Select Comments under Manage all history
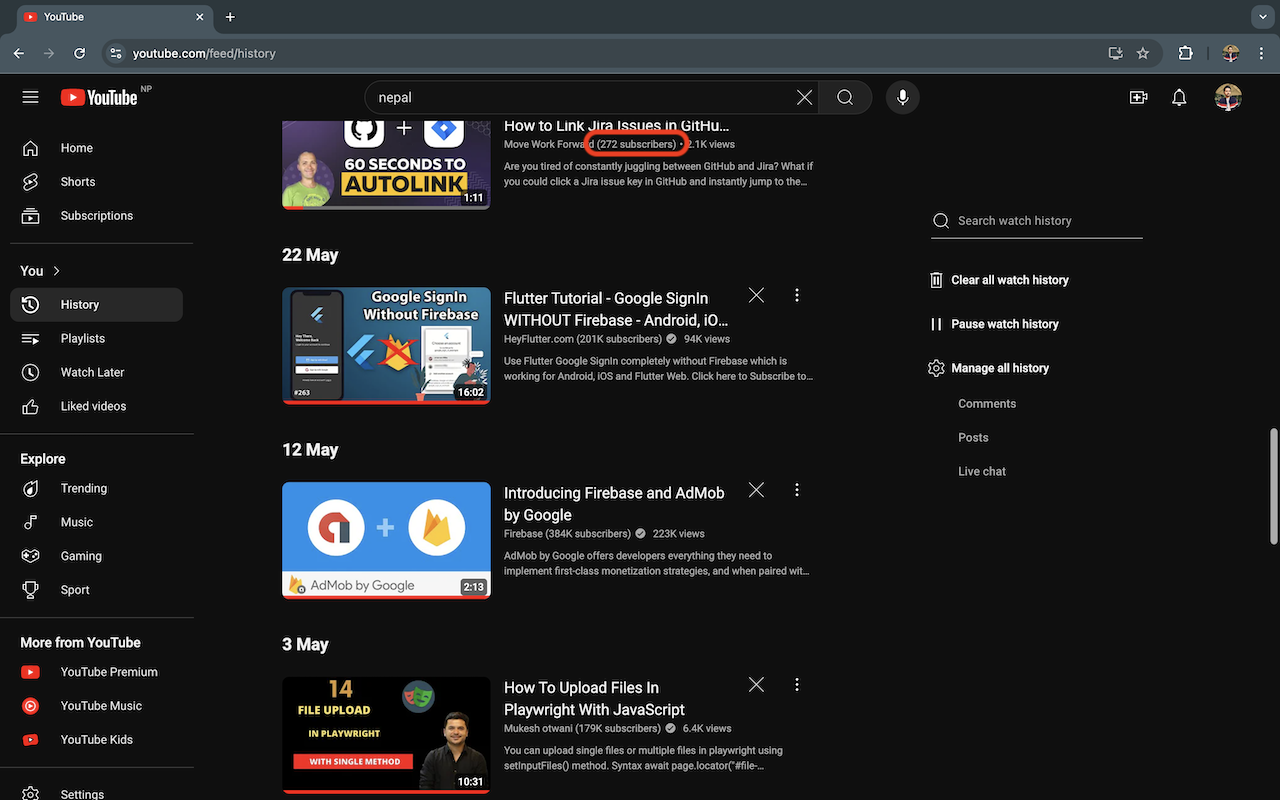 [986, 403]
